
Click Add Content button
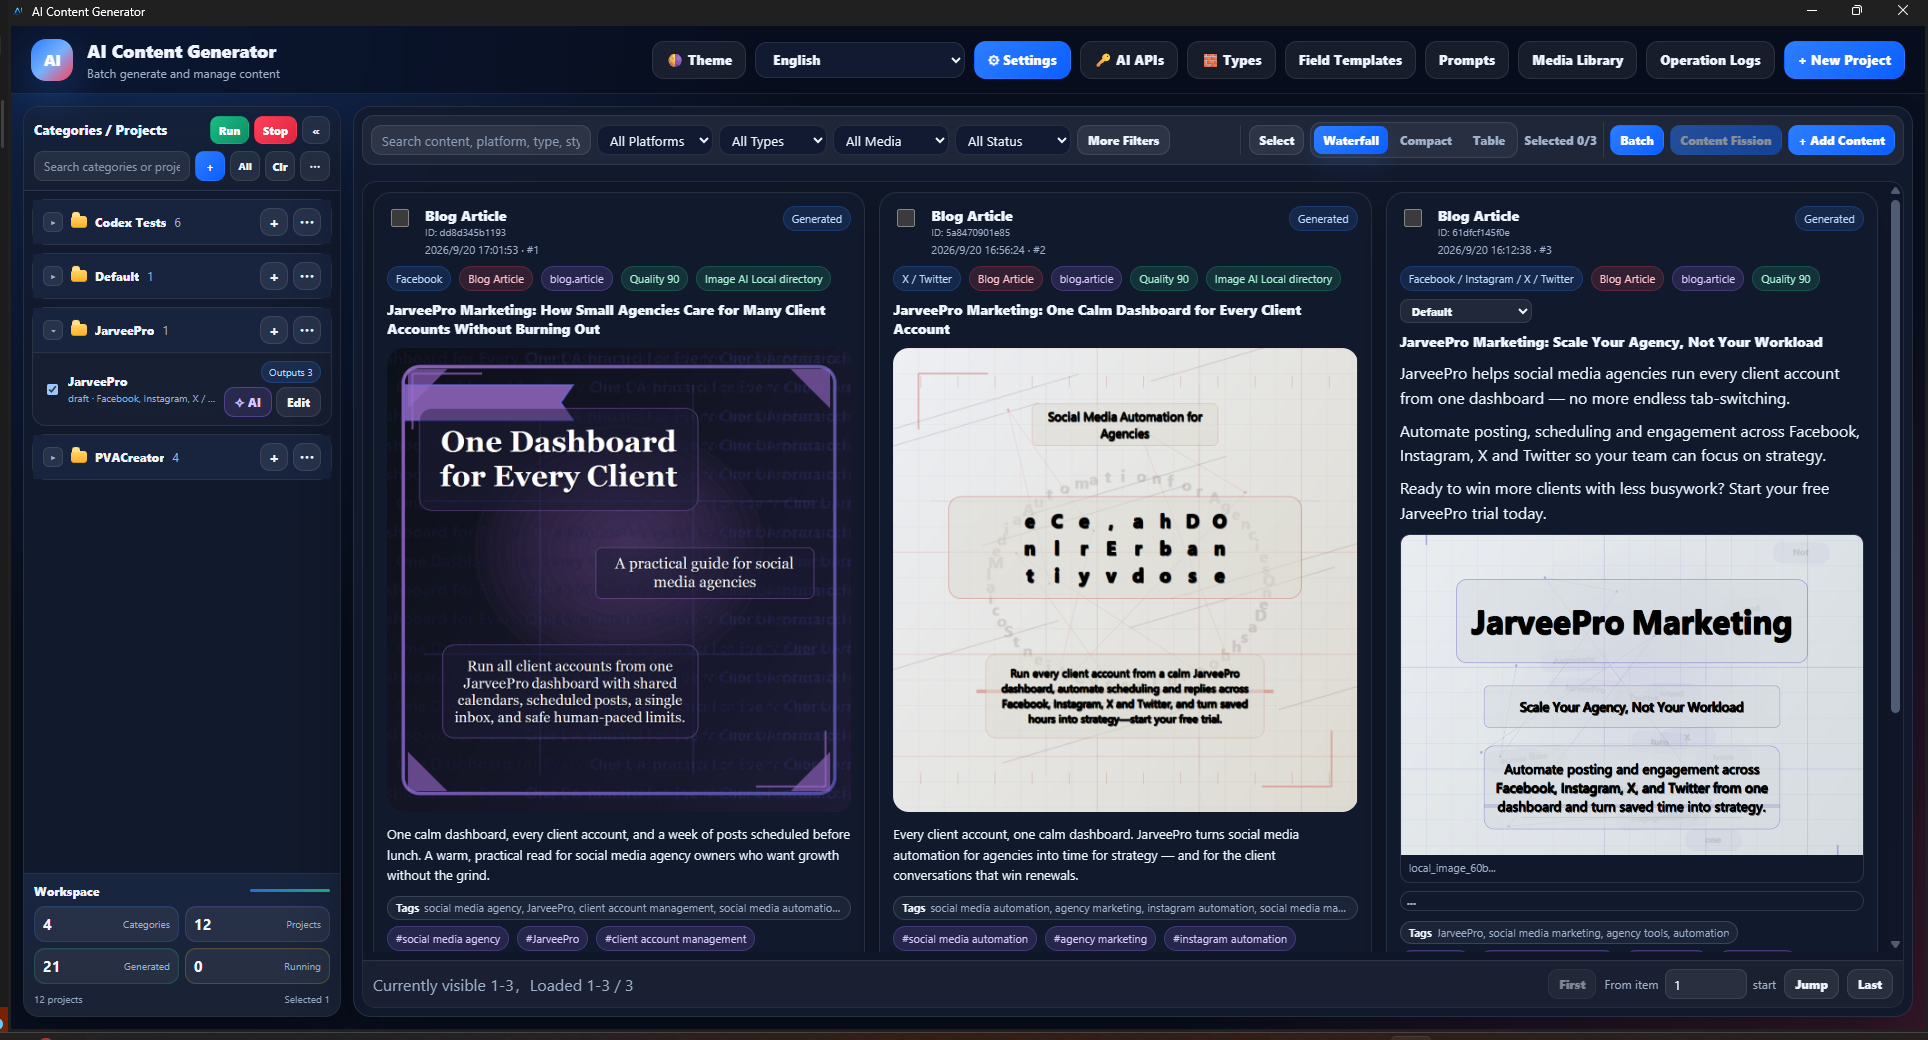coord(1841,141)
